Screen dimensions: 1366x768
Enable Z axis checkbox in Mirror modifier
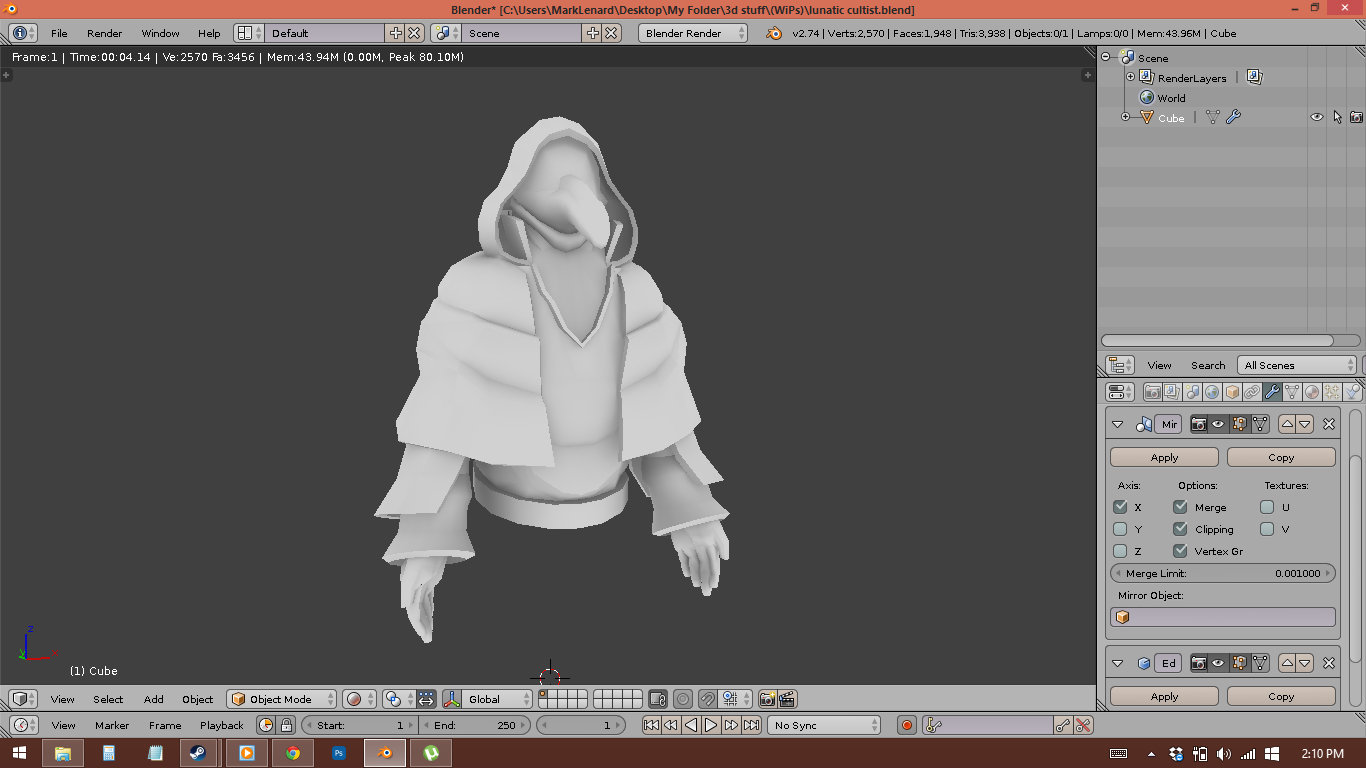(x=1120, y=551)
